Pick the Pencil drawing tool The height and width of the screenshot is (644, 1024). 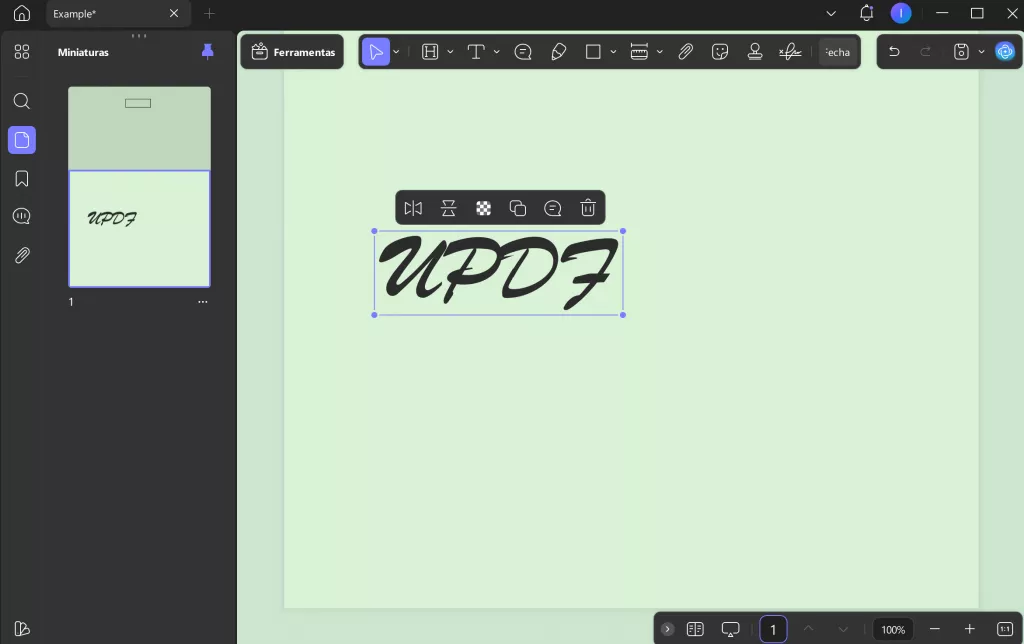(558, 52)
